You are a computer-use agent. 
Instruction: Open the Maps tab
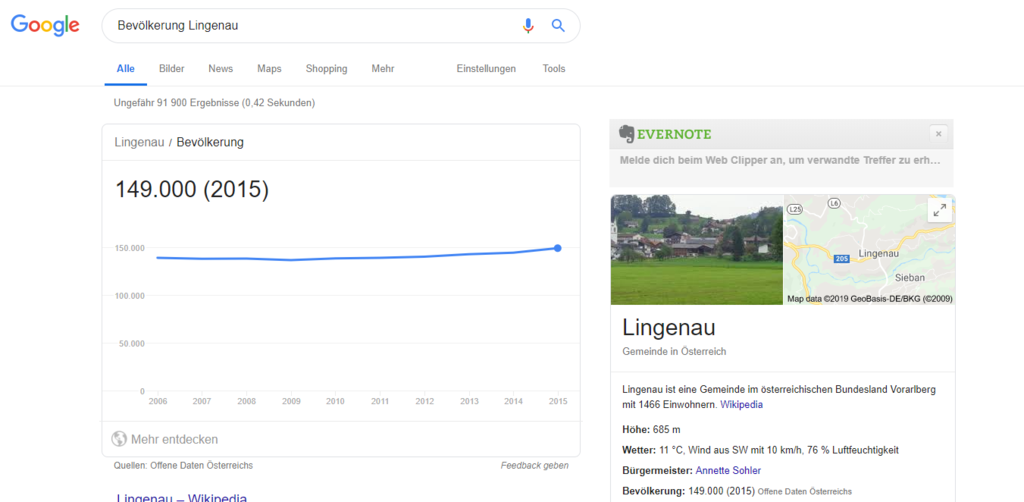269,69
